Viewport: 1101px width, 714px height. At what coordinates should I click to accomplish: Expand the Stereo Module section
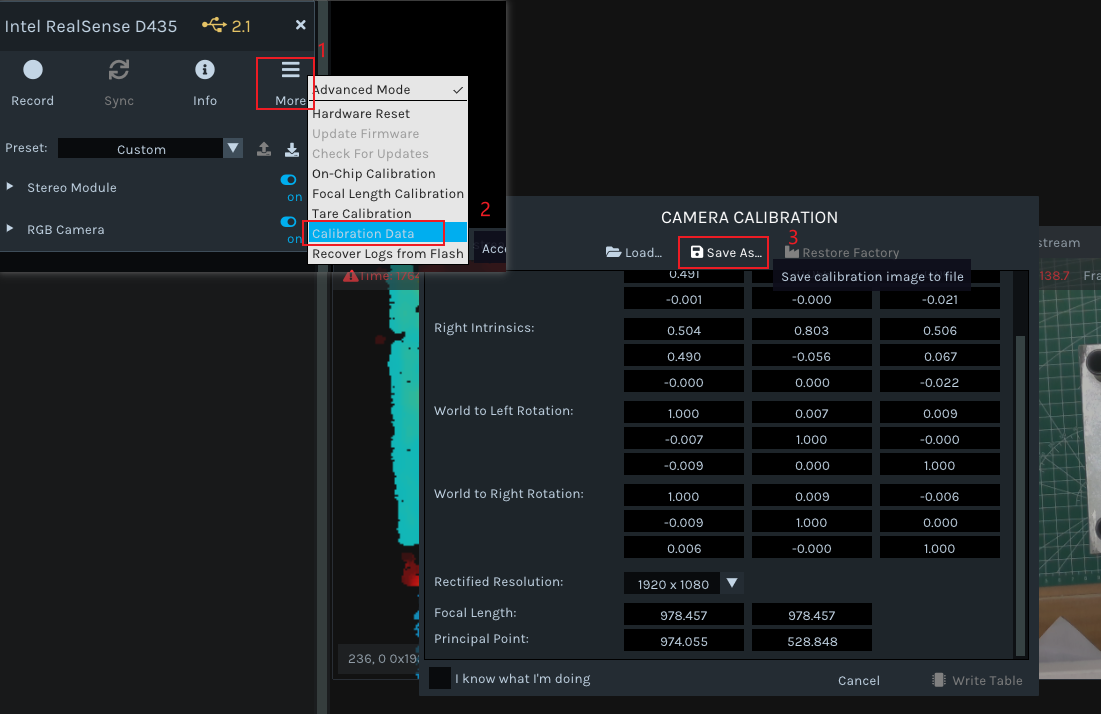coord(10,187)
